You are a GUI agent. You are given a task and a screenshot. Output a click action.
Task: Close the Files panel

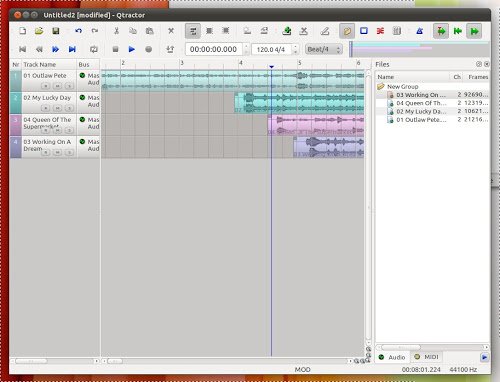point(487,64)
